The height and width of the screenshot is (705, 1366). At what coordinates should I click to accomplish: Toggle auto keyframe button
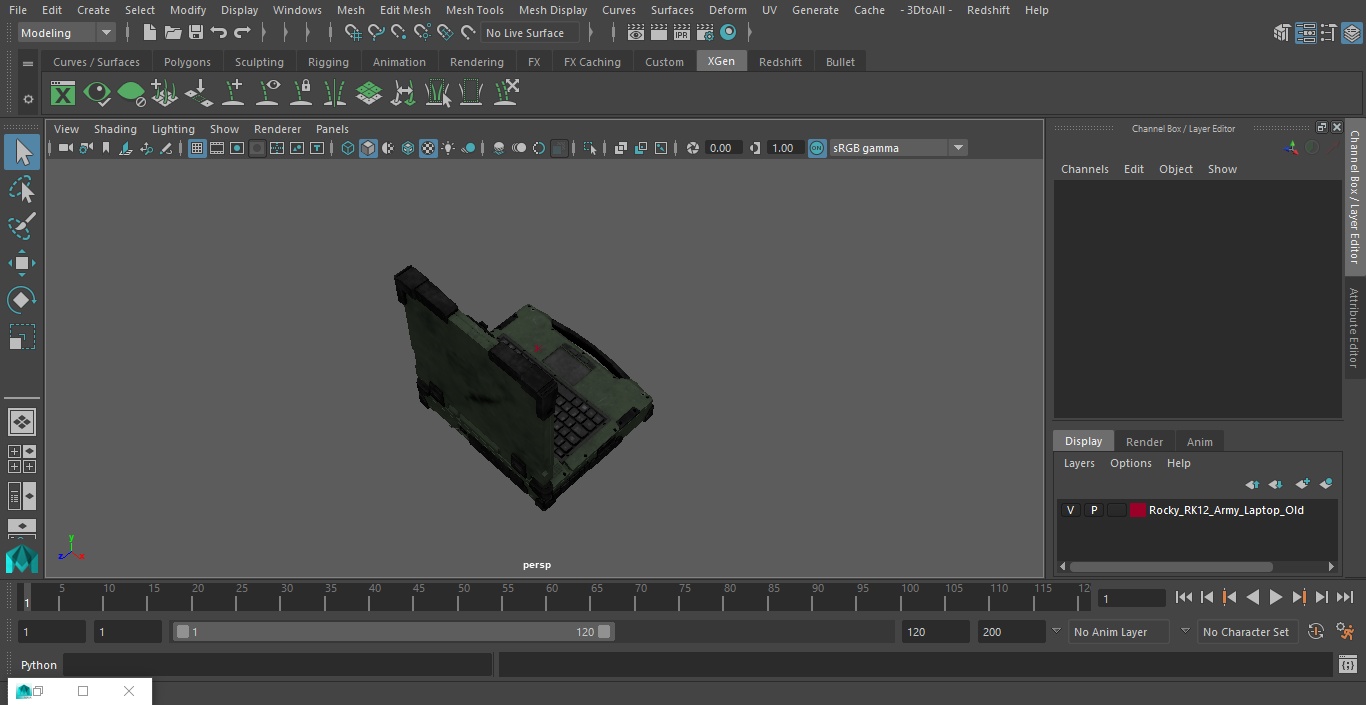1316,632
